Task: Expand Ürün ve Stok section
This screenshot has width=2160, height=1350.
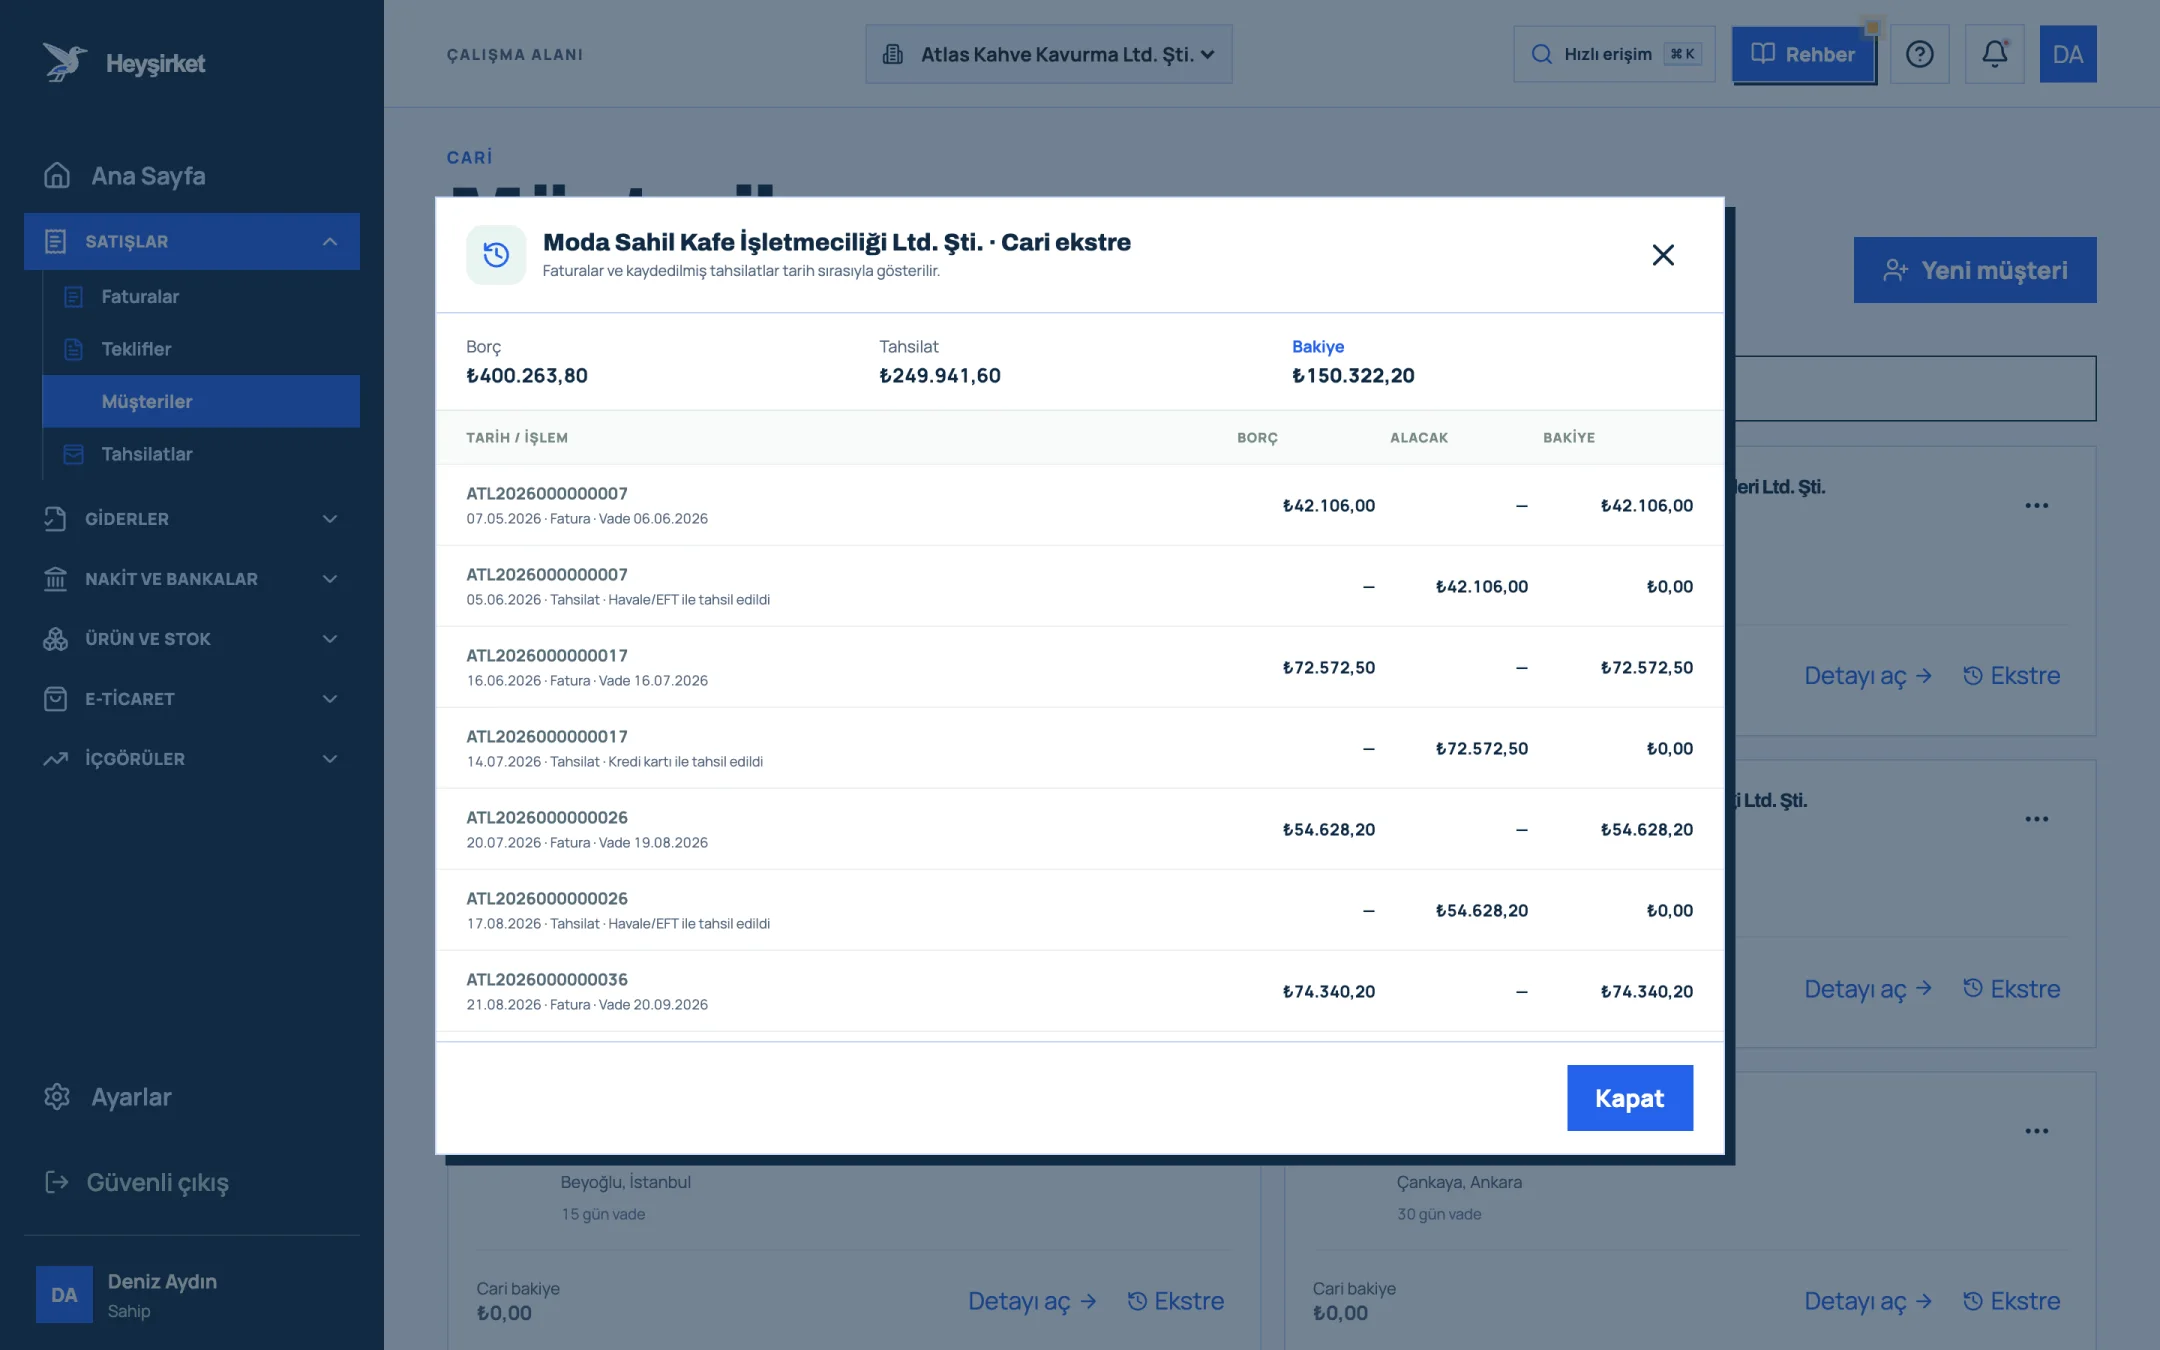Action: tap(192, 639)
